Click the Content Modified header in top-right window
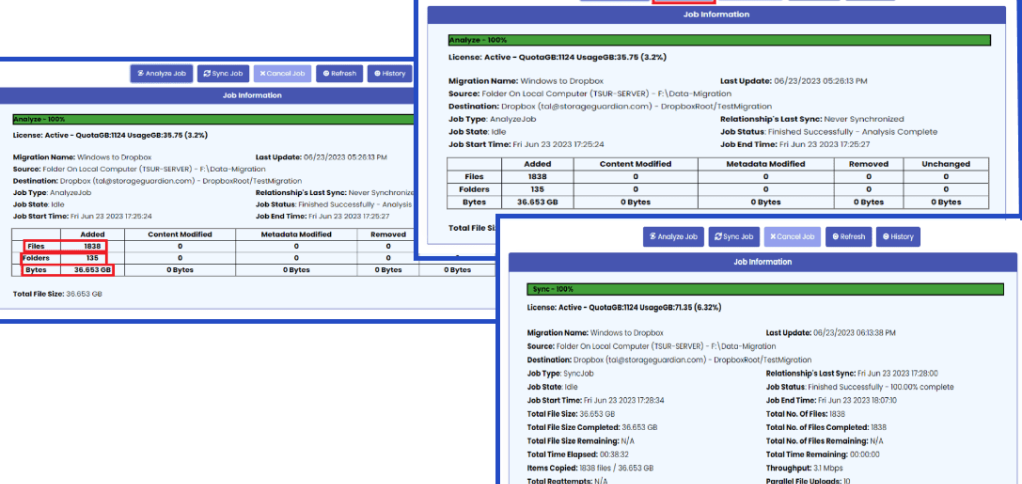The width and height of the screenshot is (1022, 484). (x=635, y=164)
